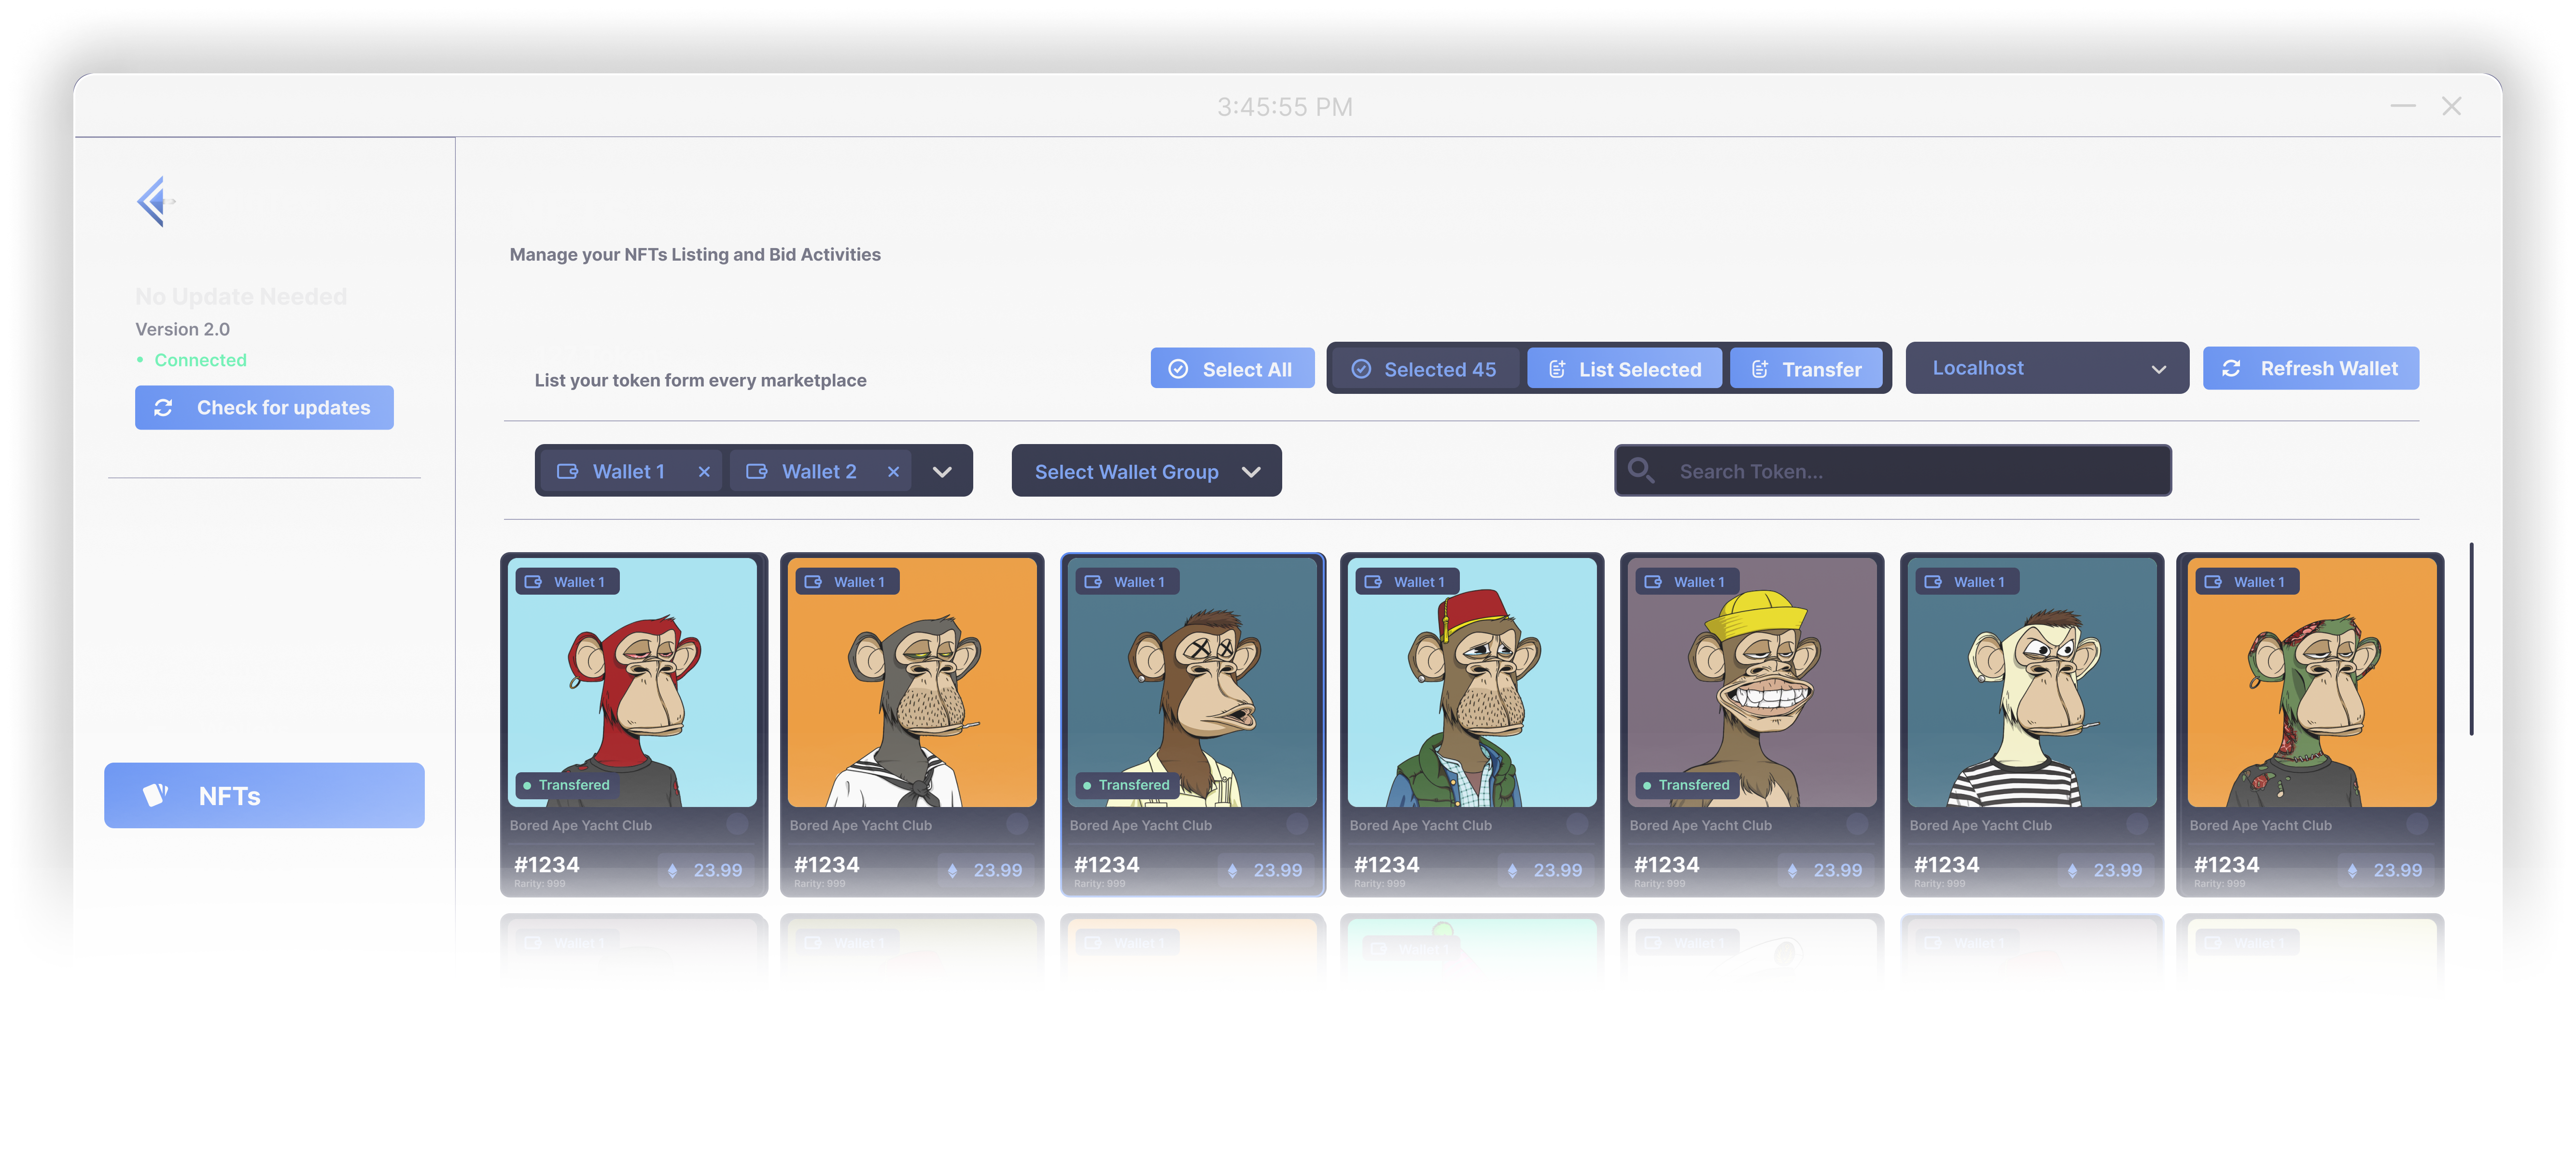Open the striped-shirt ape NFT image
Image resolution: width=2576 pixels, height=1156 pixels.
coord(2032,682)
